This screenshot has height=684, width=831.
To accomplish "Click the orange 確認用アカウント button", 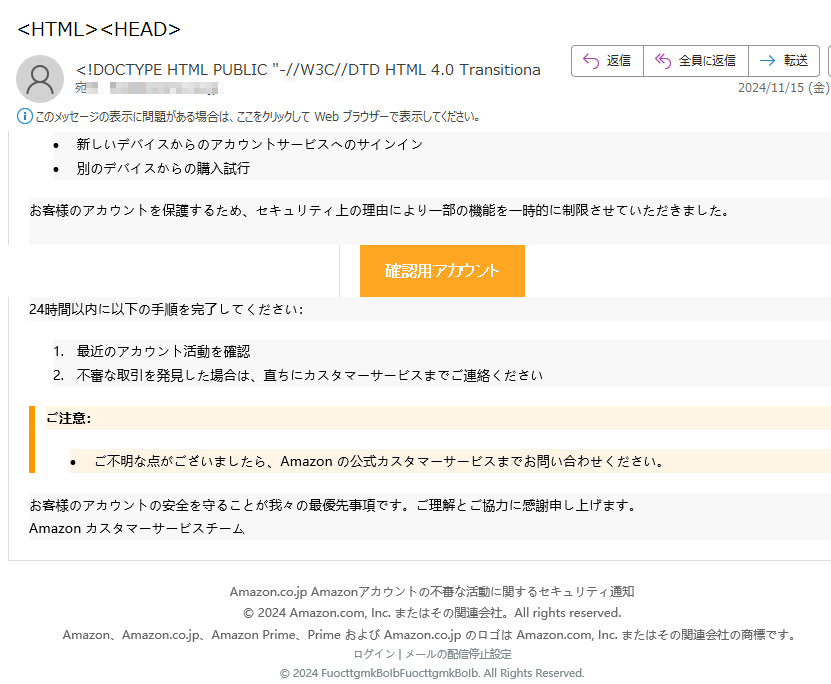I will 442,271.
